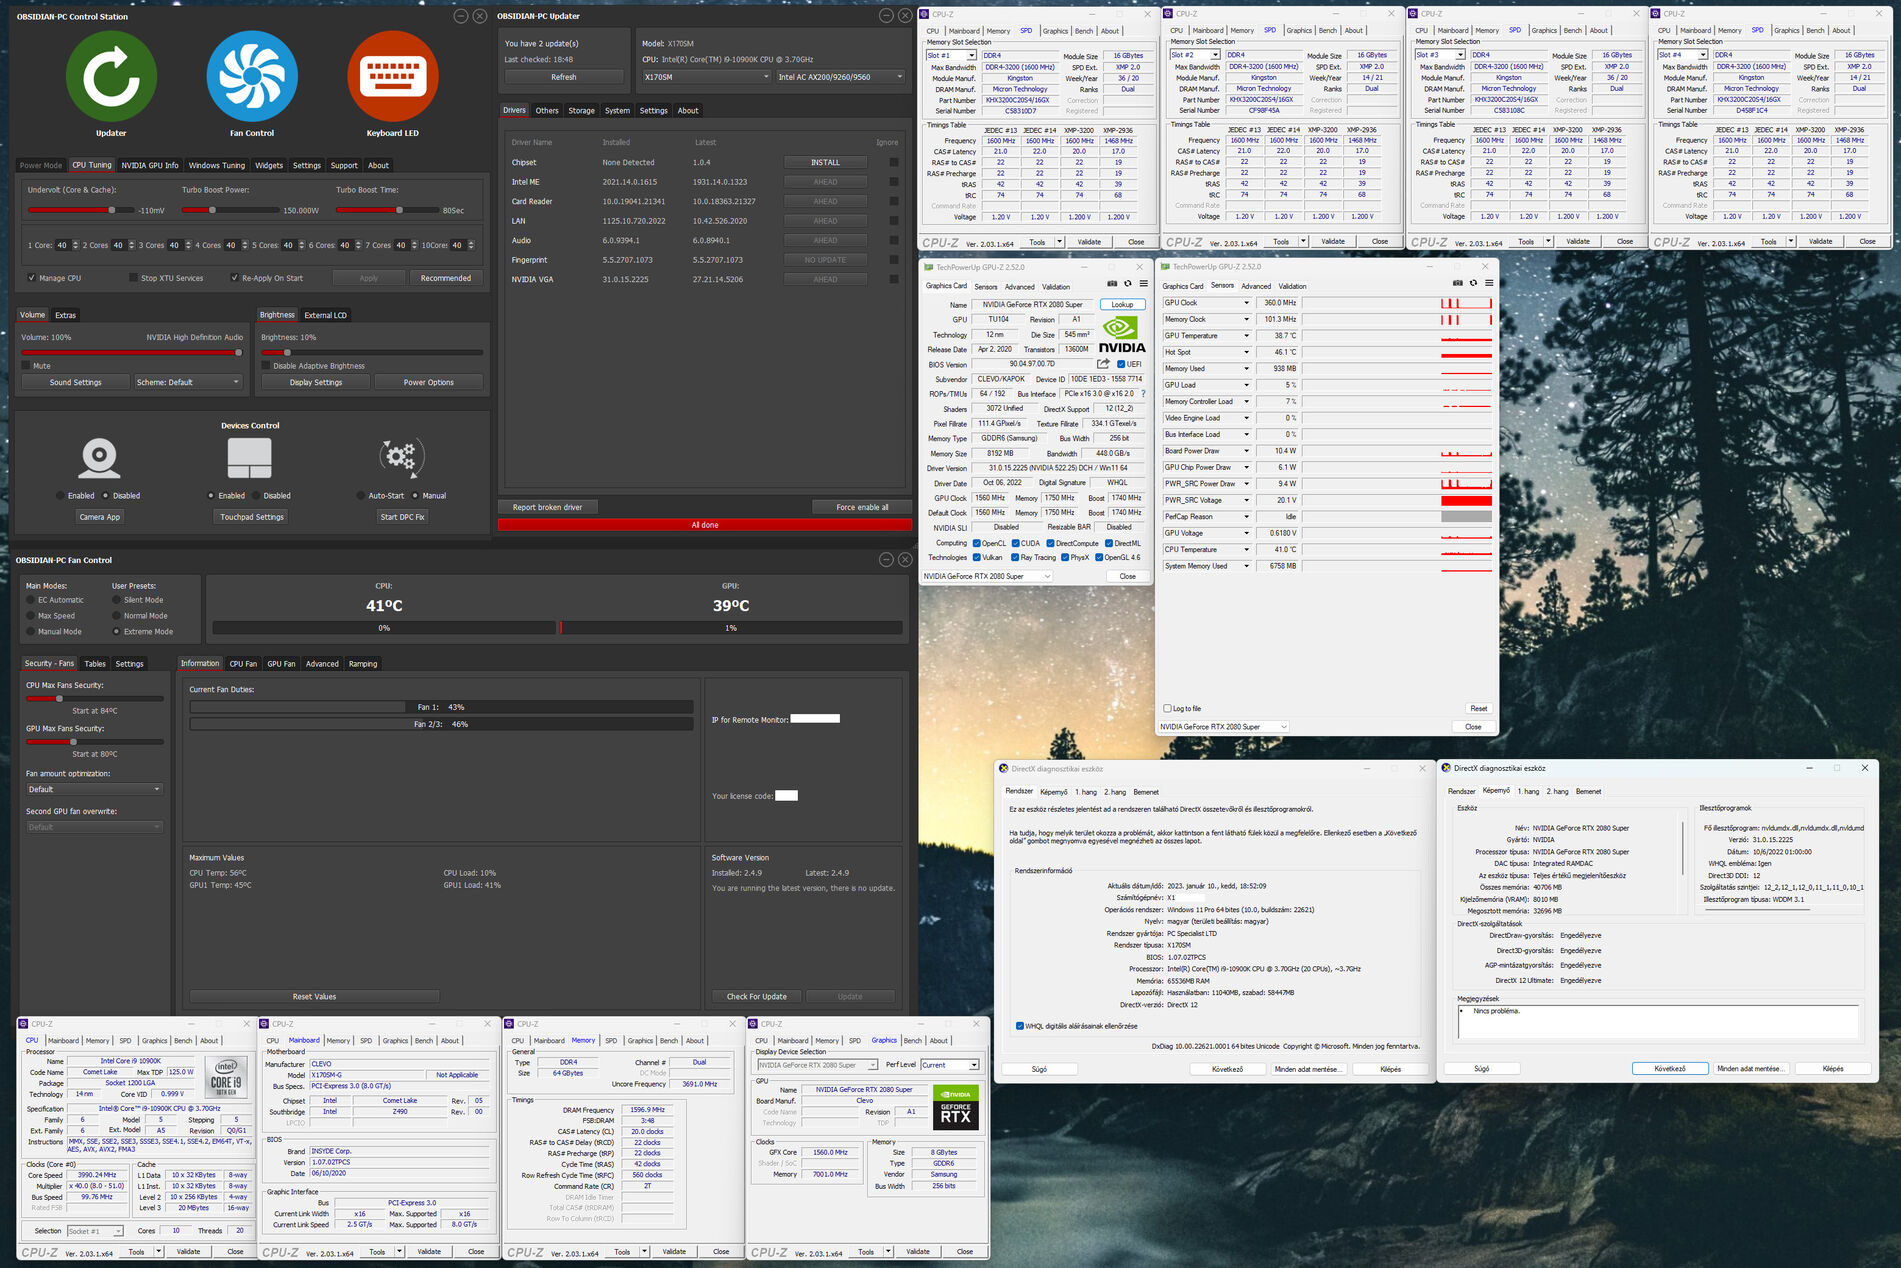Enable Stop XTU Services checkbox
This screenshot has width=1901, height=1268.
(x=133, y=278)
